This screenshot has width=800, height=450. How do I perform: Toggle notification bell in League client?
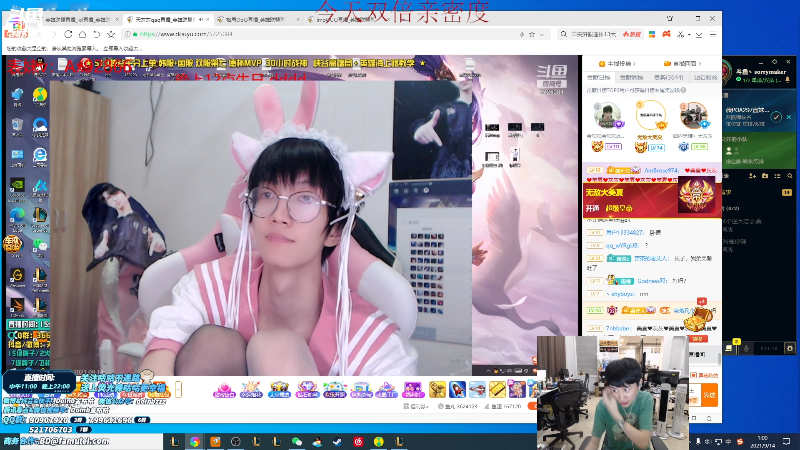point(787,81)
